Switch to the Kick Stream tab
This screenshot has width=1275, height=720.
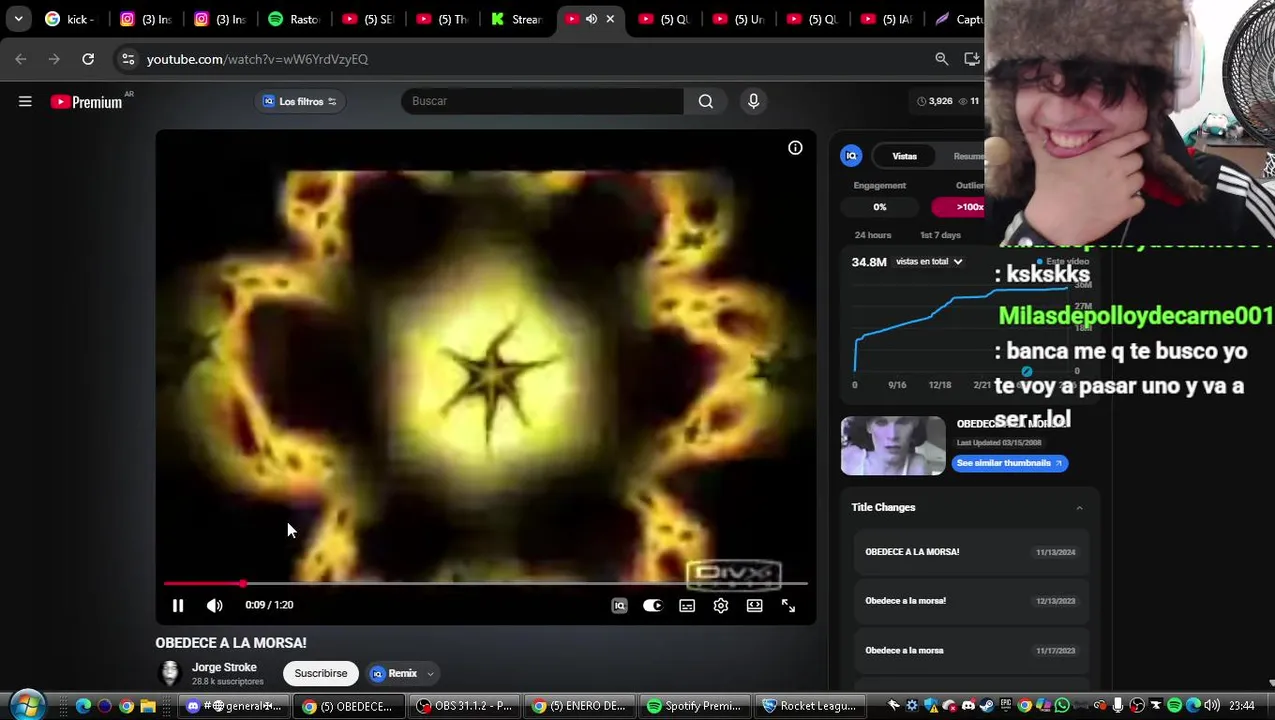[x=517, y=19]
